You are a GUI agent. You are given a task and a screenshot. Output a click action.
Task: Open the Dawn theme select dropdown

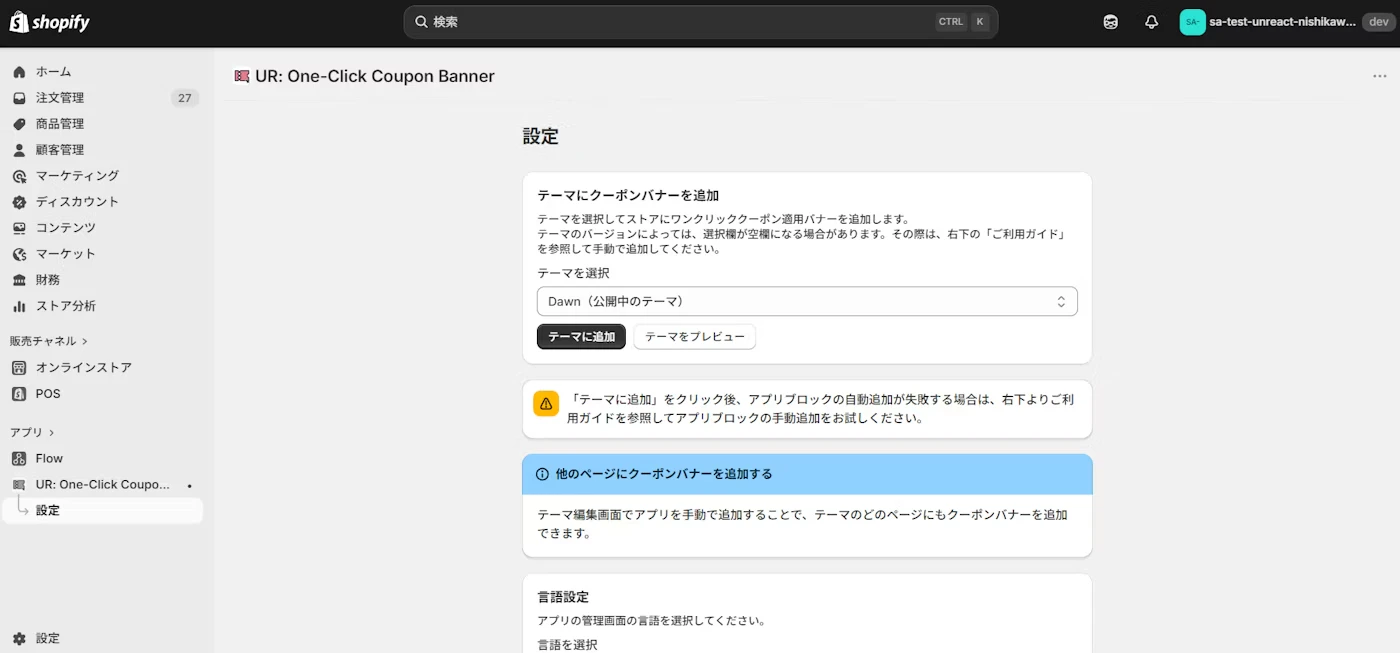pos(807,301)
